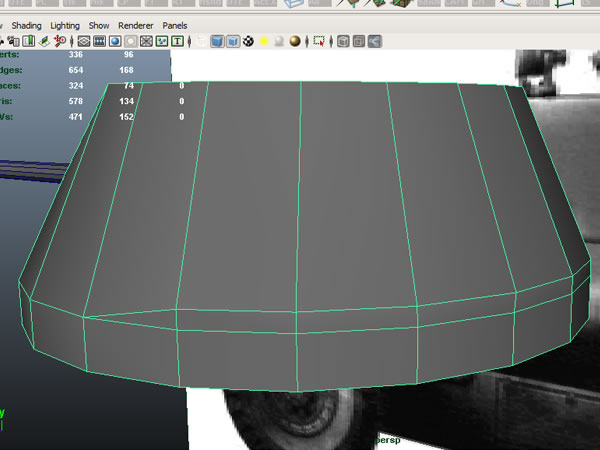This screenshot has height=450, width=600.
Task: Open the Shading dropdown menu
Action: click(x=25, y=24)
